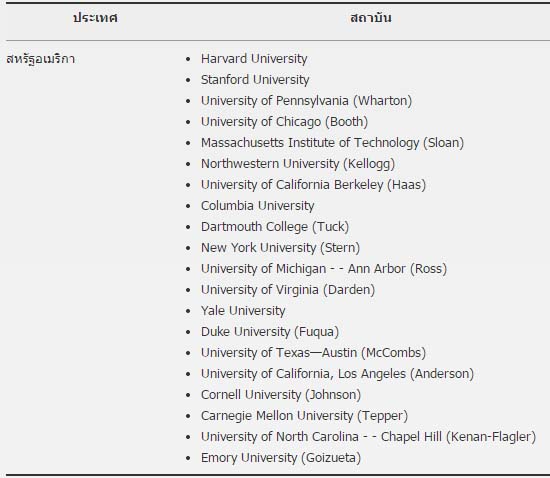Click Cornell University (Johnson) entry

281,395
